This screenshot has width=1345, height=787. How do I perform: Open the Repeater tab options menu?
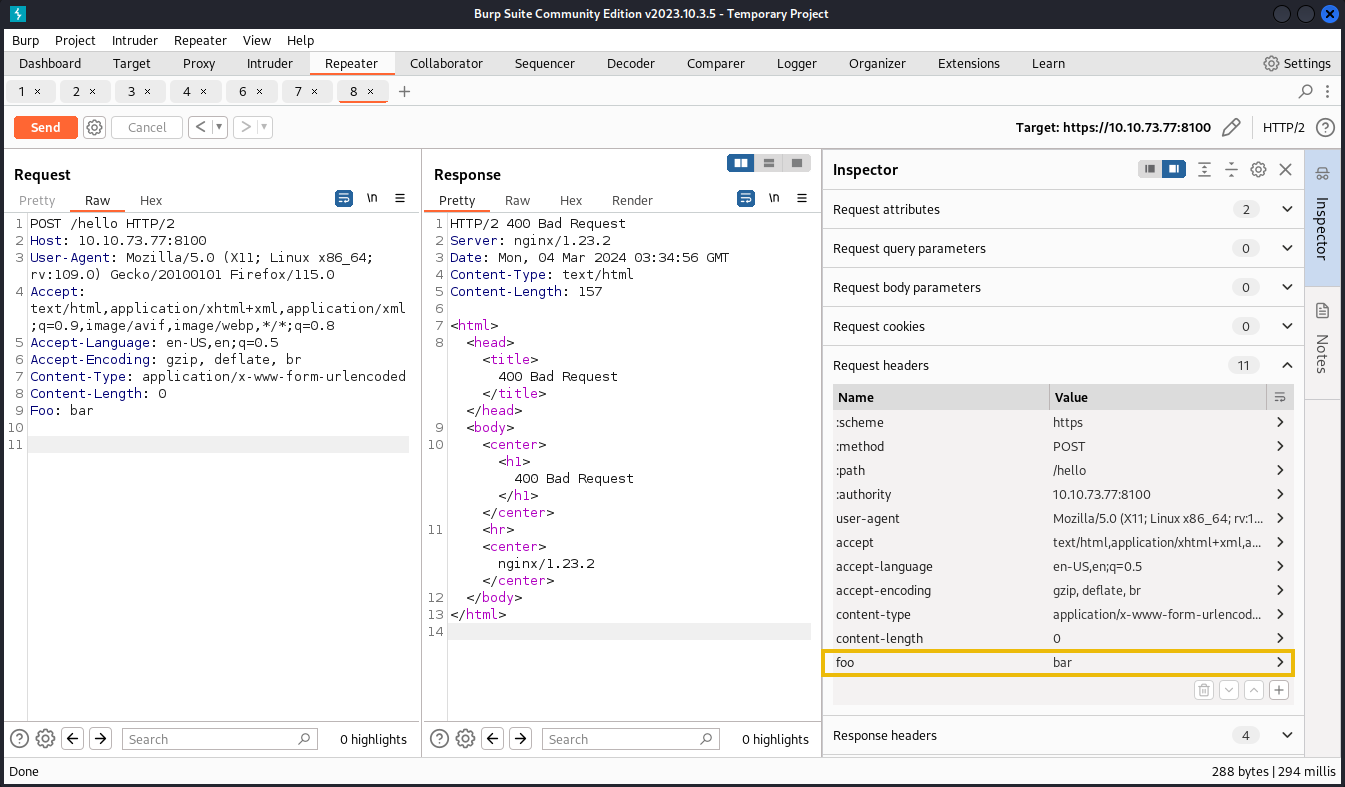pyautogui.click(x=1328, y=91)
